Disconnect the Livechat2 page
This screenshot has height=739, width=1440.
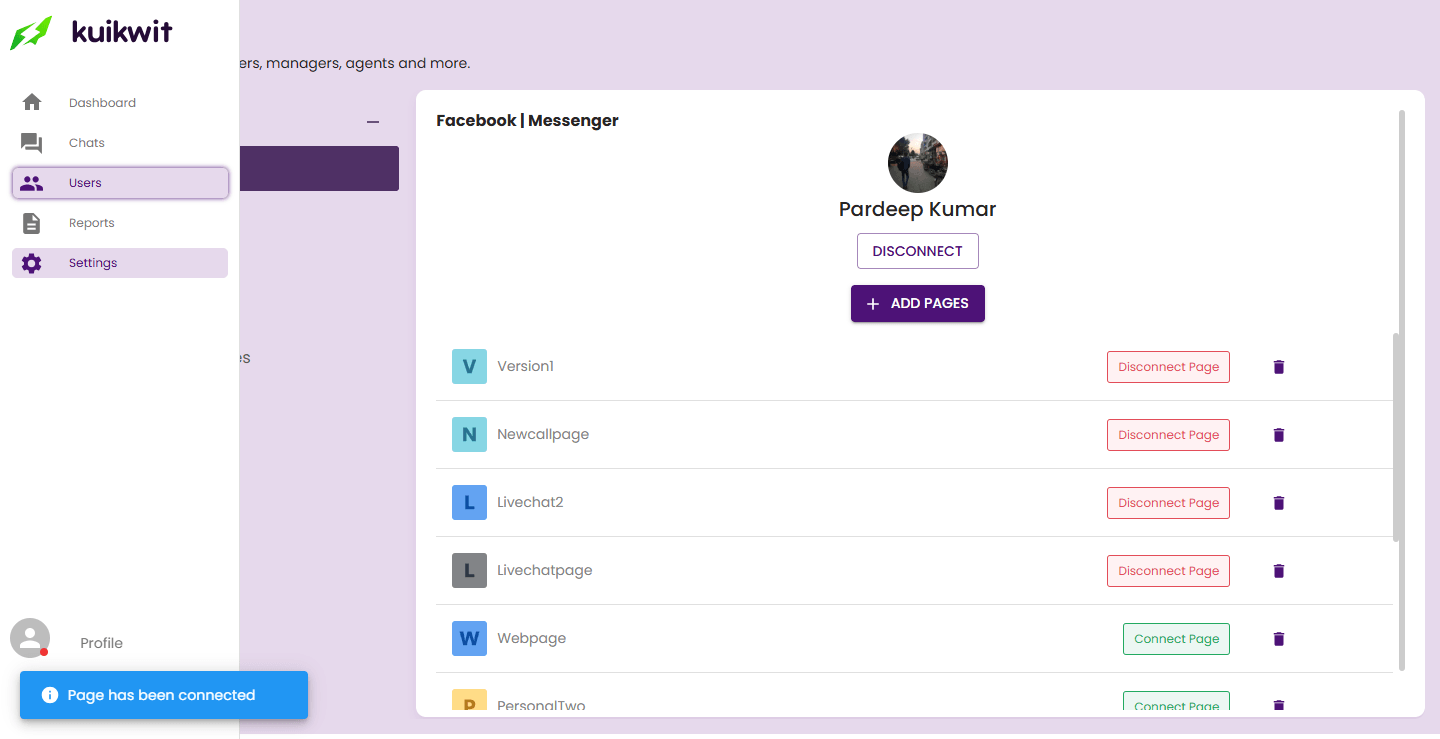(1168, 503)
